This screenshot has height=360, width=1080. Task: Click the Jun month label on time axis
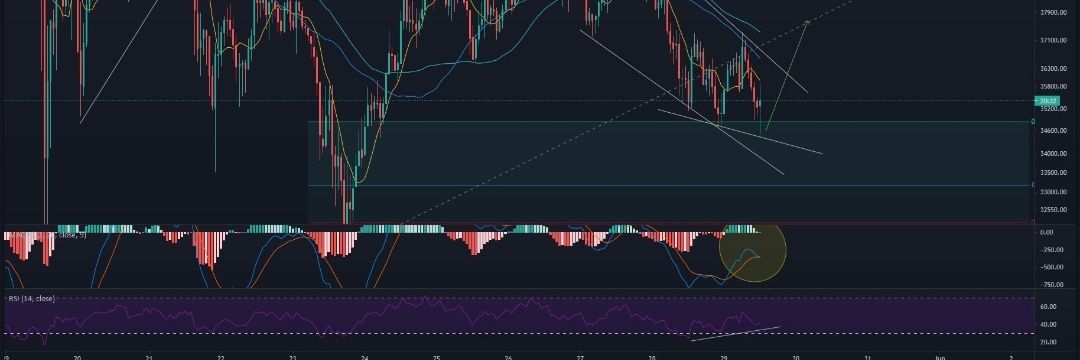940,357
